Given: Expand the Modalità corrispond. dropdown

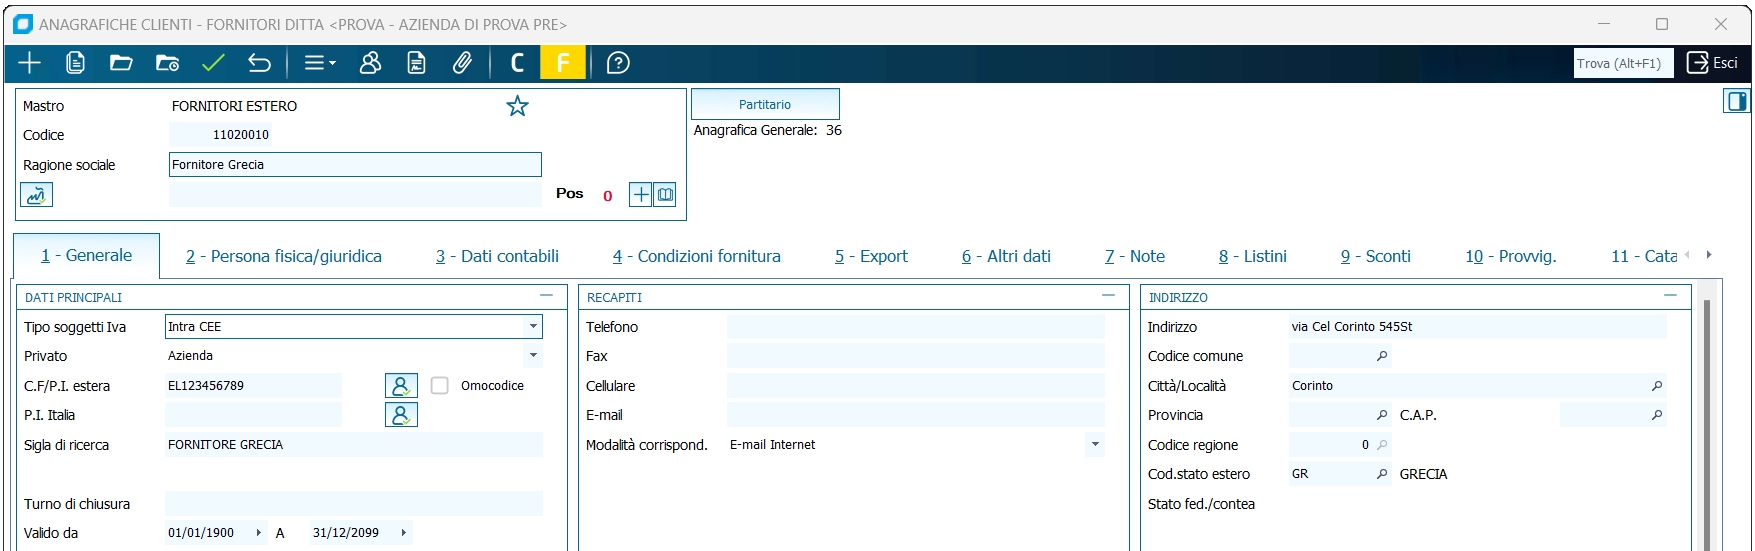Looking at the screenshot, I should pyautogui.click(x=1095, y=445).
